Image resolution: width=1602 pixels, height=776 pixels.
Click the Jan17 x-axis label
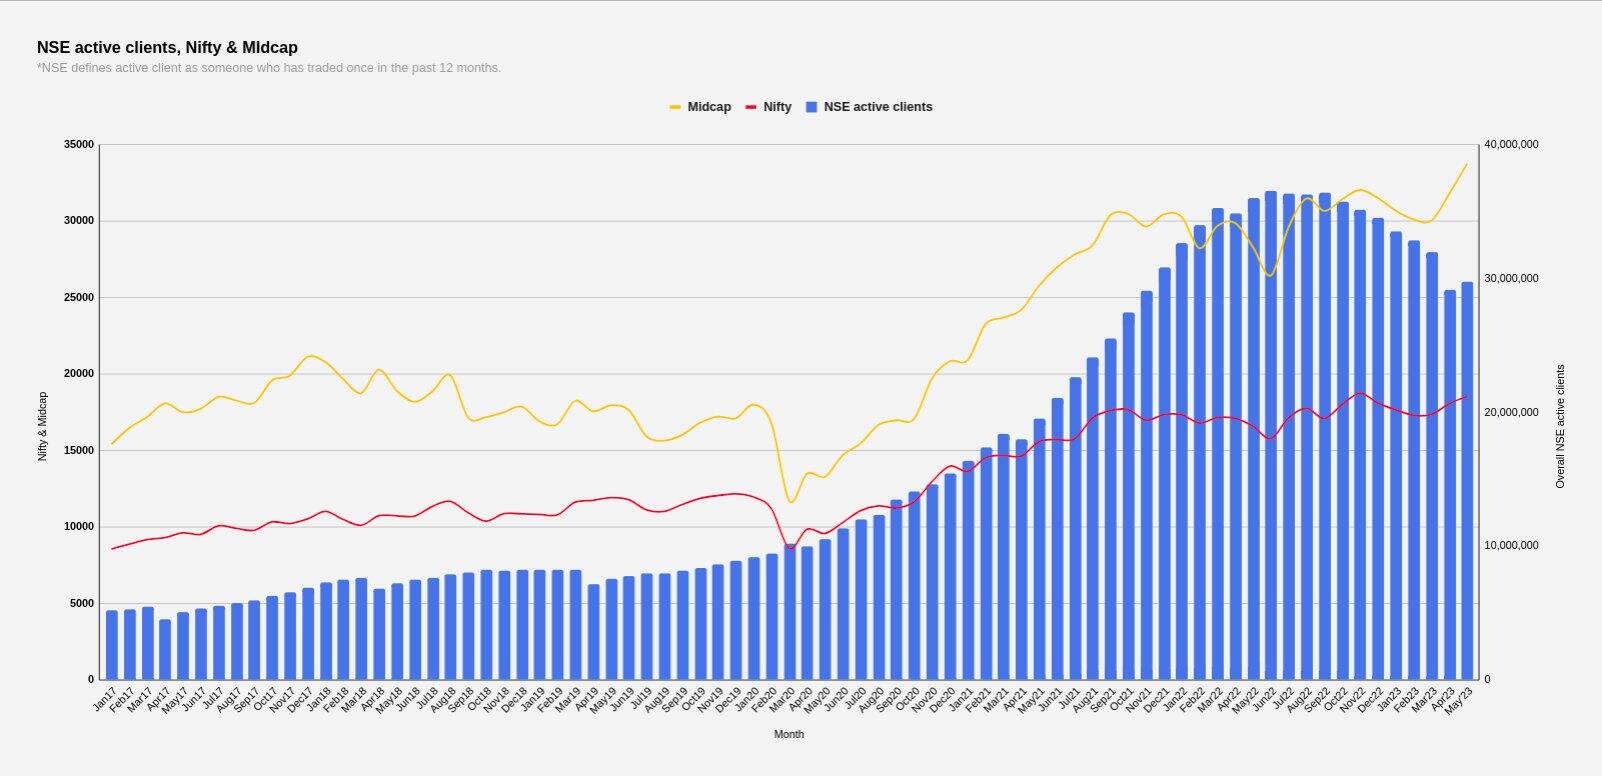coord(105,698)
